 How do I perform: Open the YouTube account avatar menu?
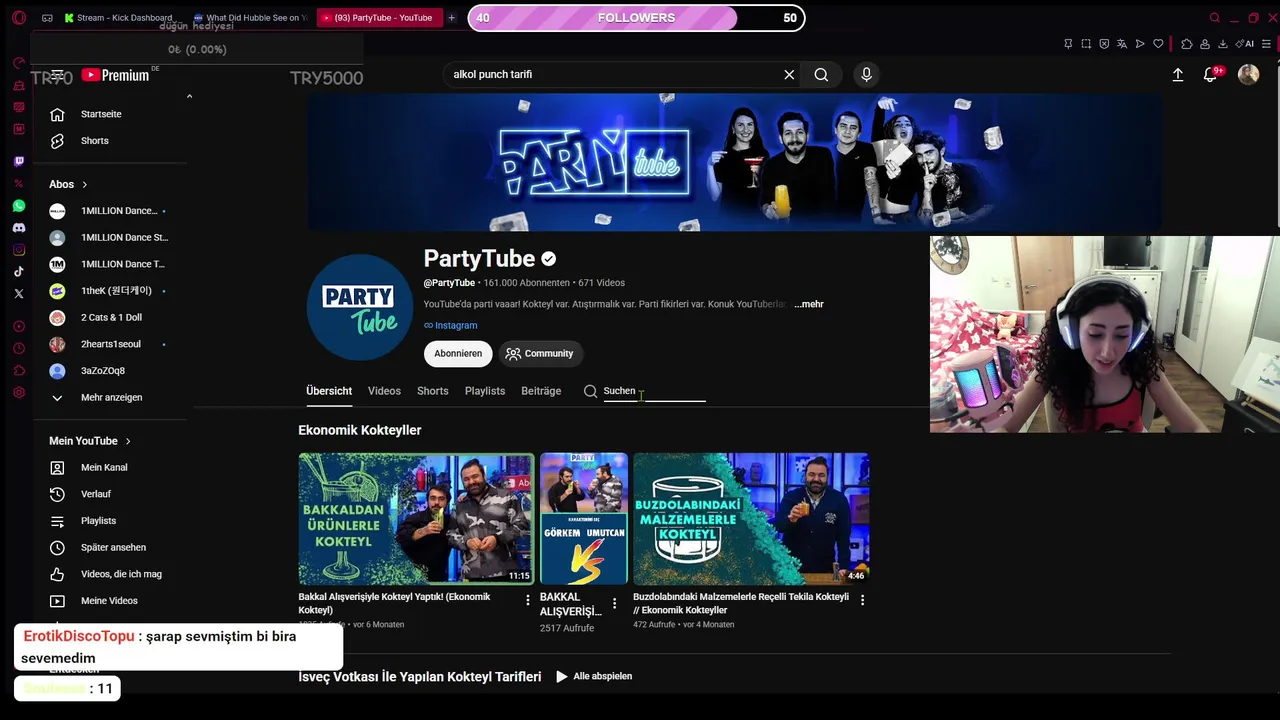coord(1248,74)
